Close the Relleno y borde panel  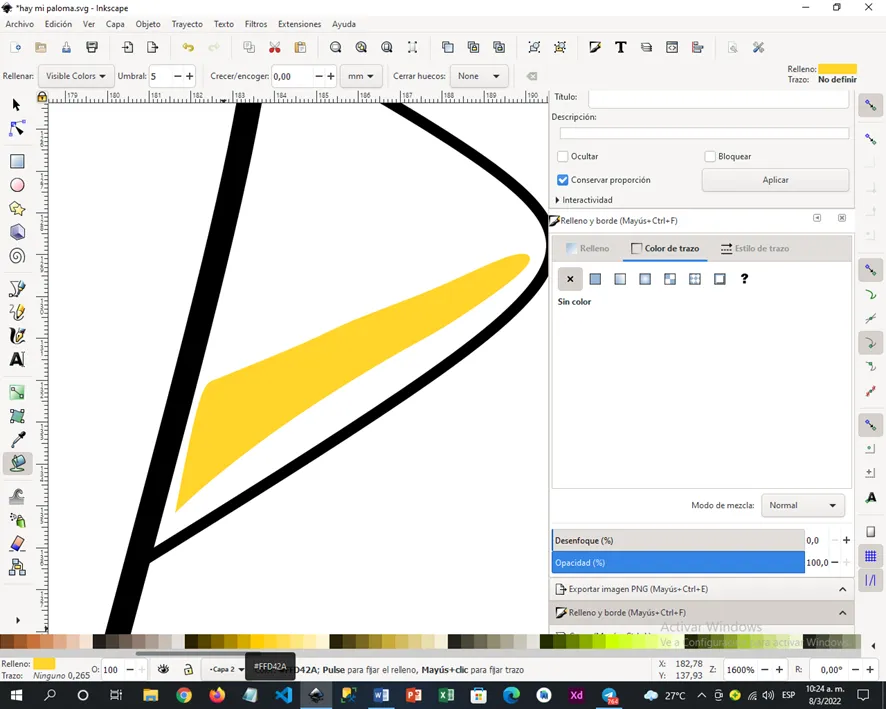tap(842, 218)
